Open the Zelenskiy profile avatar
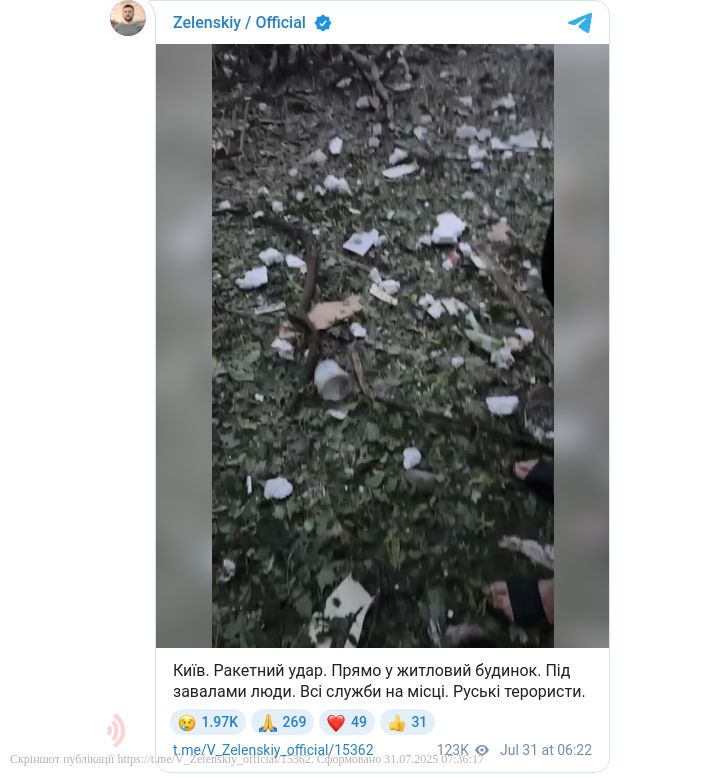This screenshot has width=720, height=777. click(x=128, y=18)
